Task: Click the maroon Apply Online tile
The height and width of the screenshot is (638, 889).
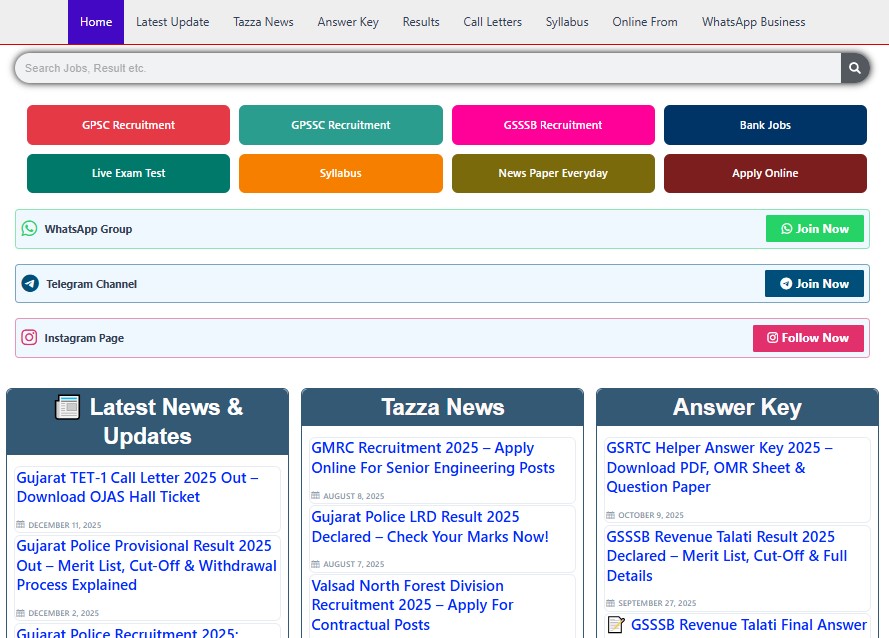Action: (765, 173)
